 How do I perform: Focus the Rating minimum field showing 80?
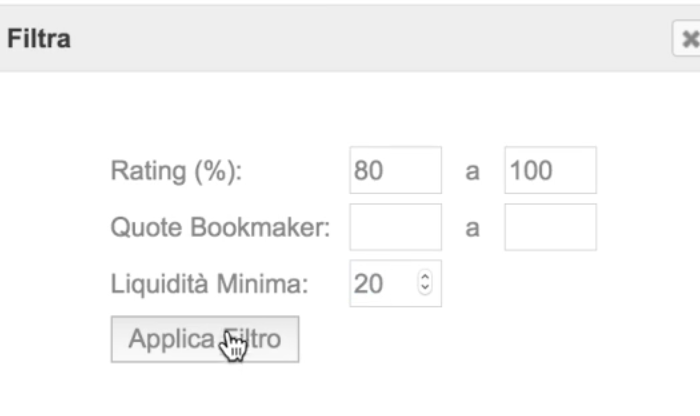pos(396,170)
